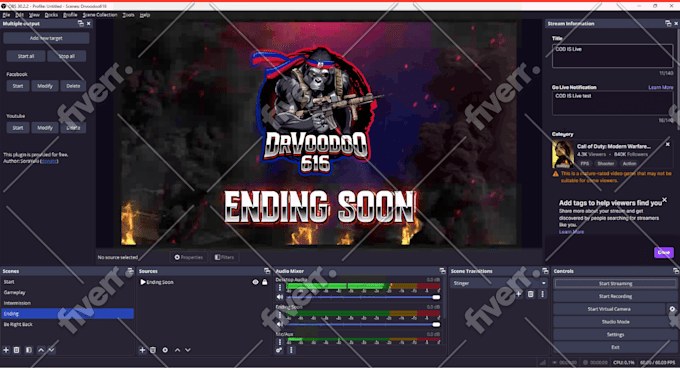The height and width of the screenshot is (368, 680).
Task: Open Mic/Aux three-dot options menu
Action: (280, 342)
